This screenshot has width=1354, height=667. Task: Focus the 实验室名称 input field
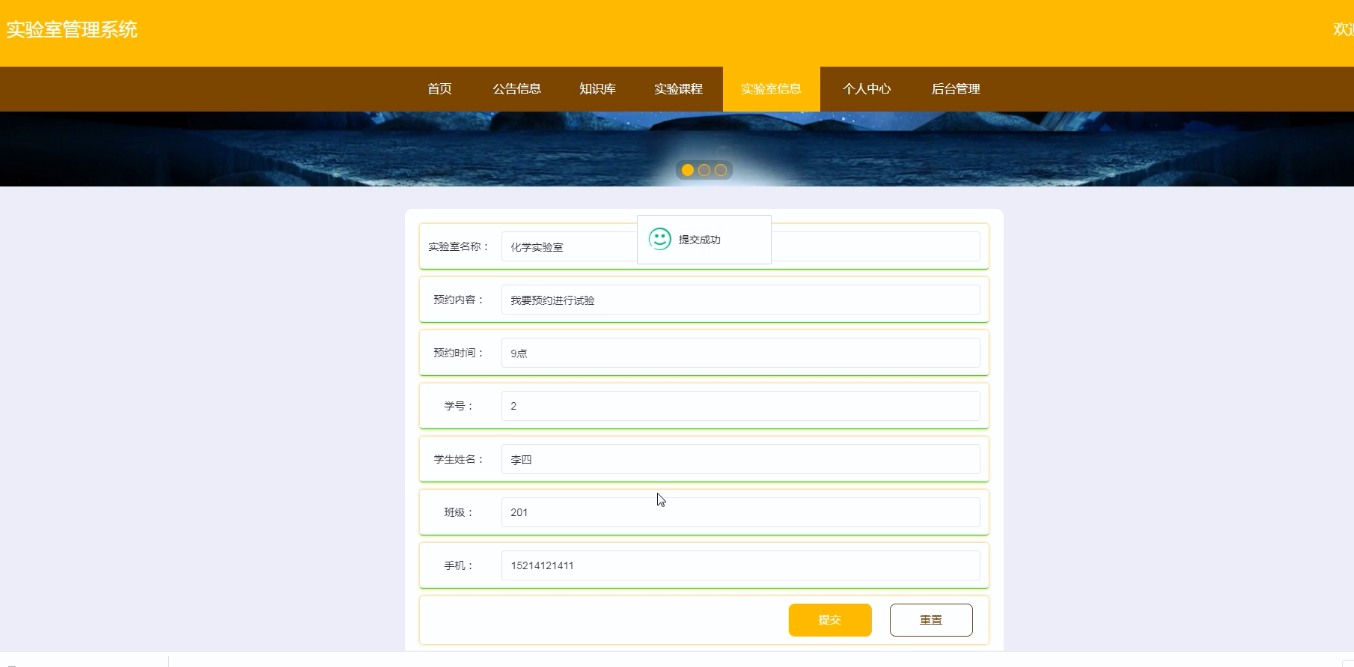tap(740, 246)
